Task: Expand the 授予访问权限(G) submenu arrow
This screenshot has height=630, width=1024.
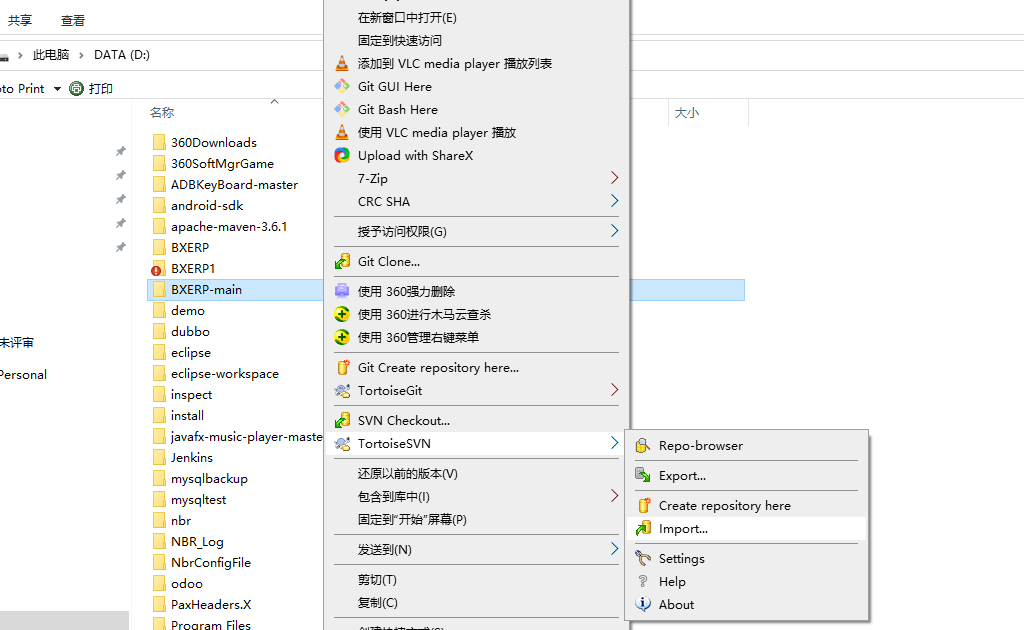Action: tap(614, 230)
